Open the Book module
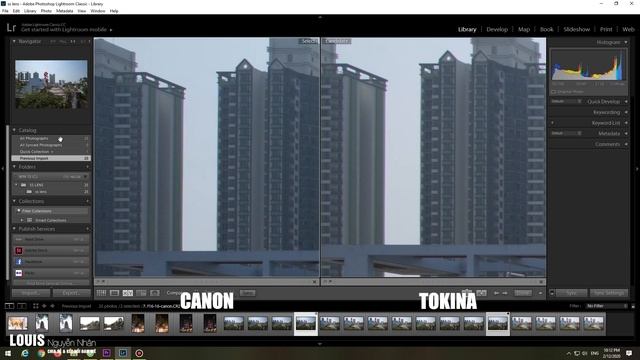 (x=547, y=29)
